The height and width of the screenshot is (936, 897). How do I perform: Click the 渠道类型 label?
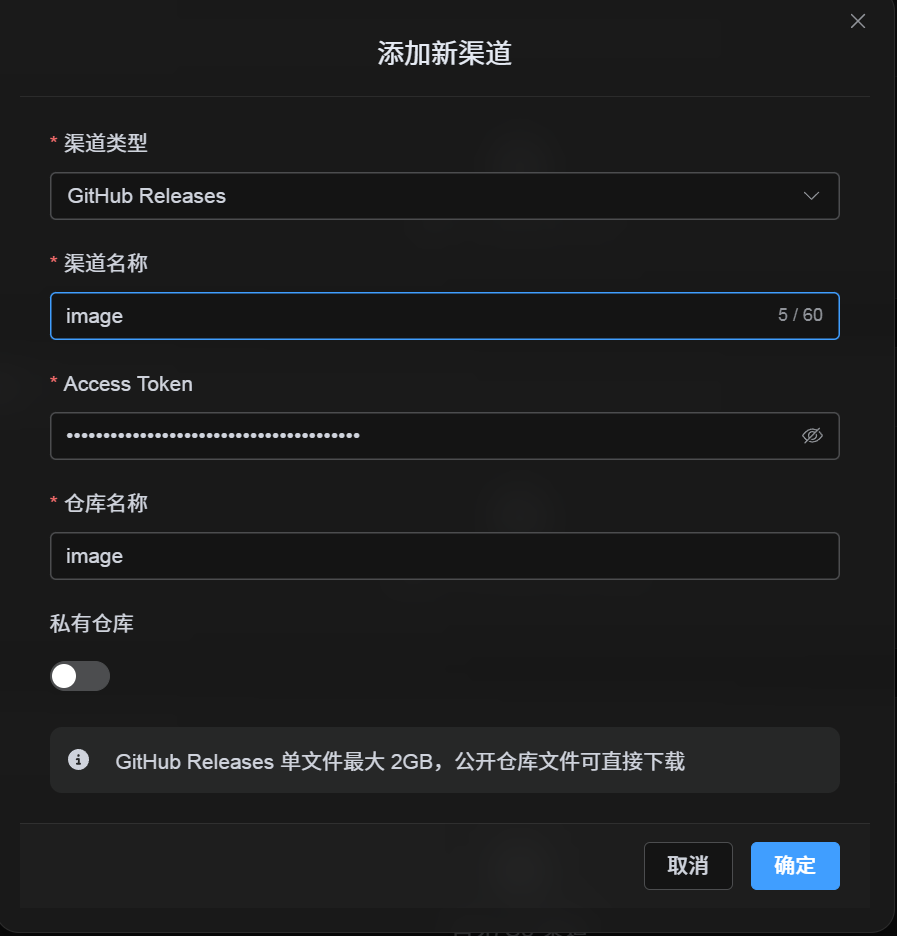coord(106,143)
